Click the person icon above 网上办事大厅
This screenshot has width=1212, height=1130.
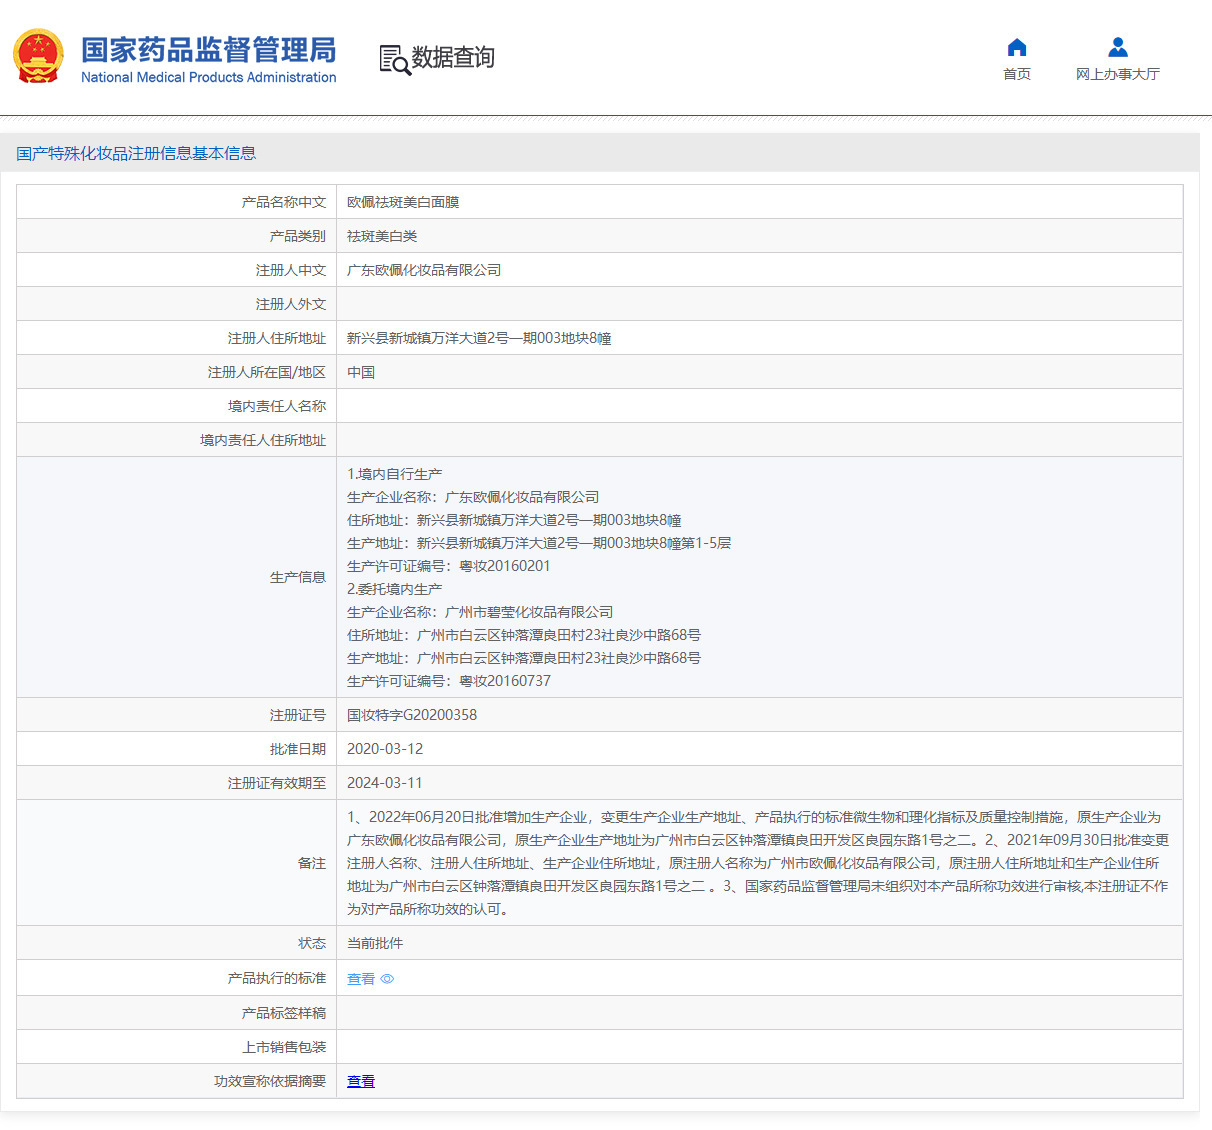click(x=1117, y=44)
